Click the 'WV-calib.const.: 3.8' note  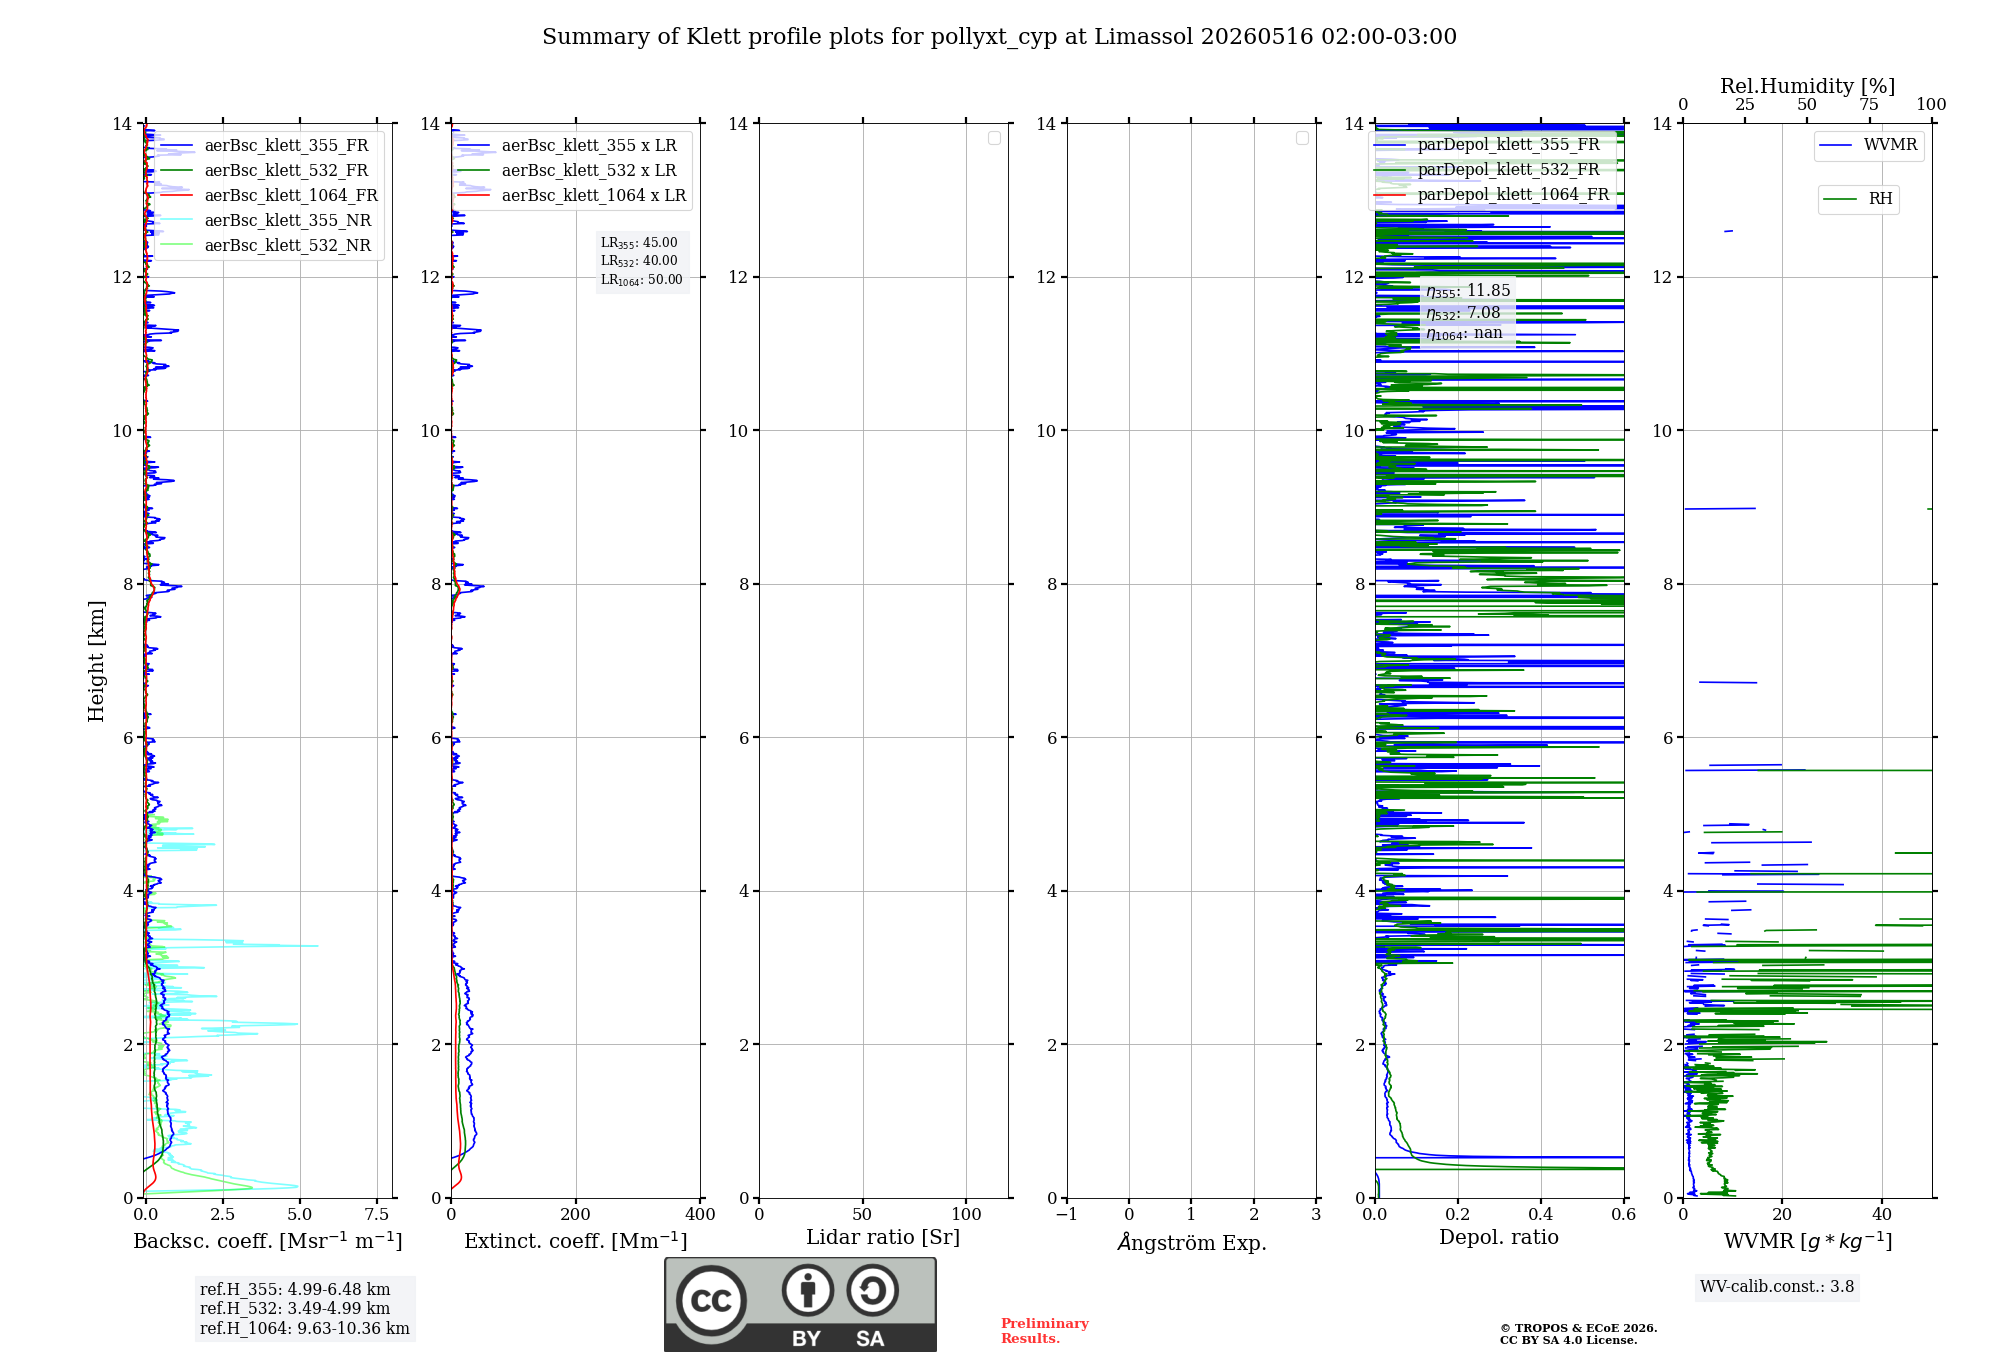tap(1777, 1287)
